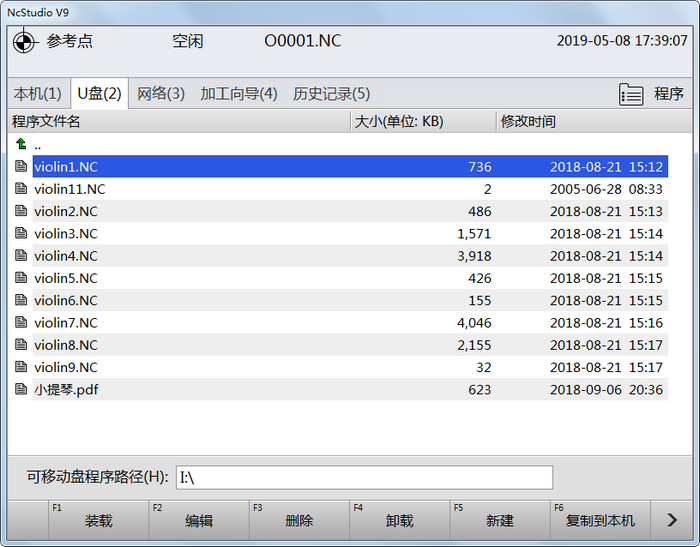Click size value 4,046 of violin7.NC
700x547 pixels.
click(x=474, y=323)
